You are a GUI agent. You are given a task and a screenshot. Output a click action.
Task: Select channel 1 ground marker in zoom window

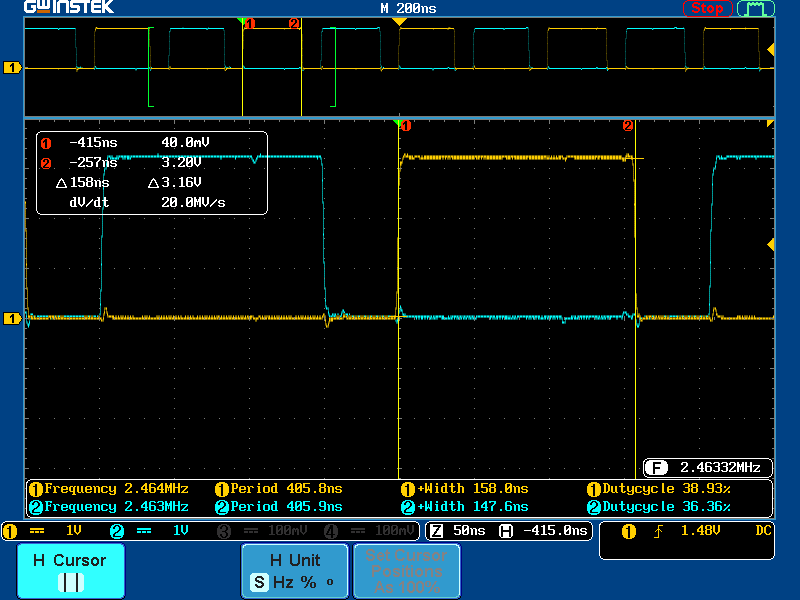(x=12, y=318)
